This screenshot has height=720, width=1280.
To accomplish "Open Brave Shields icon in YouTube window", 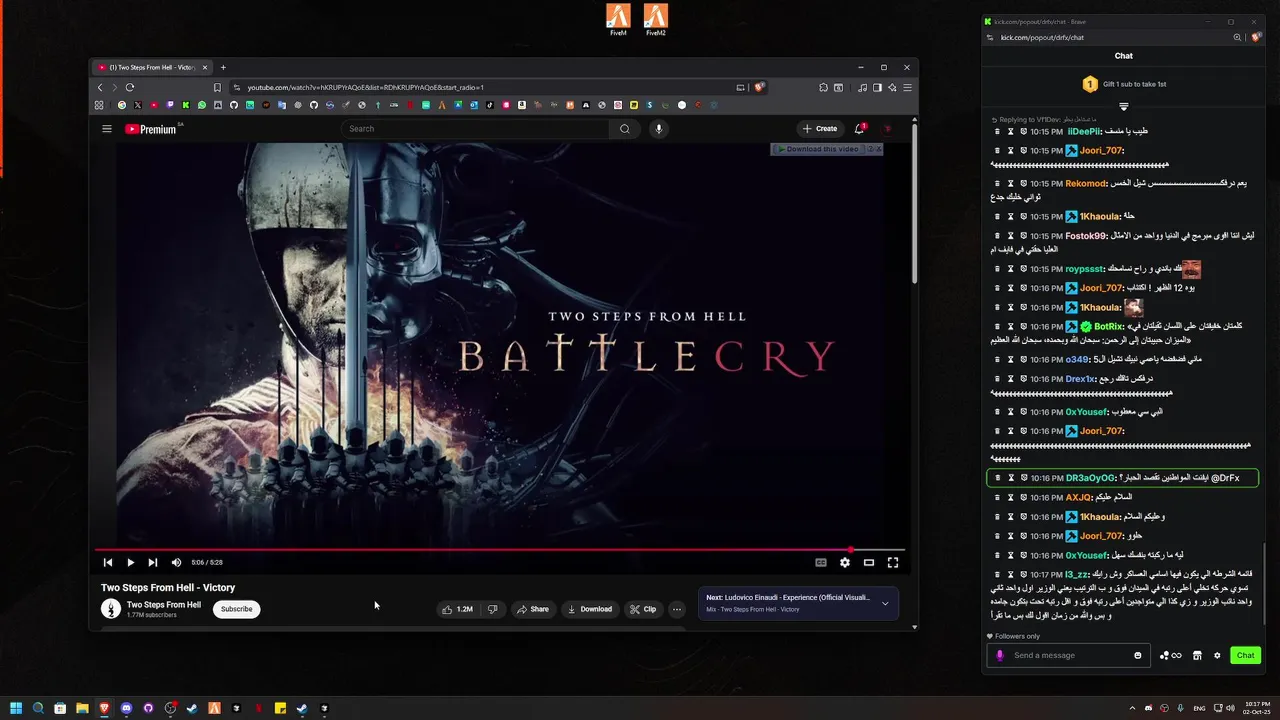I will pyautogui.click(x=760, y=88).
